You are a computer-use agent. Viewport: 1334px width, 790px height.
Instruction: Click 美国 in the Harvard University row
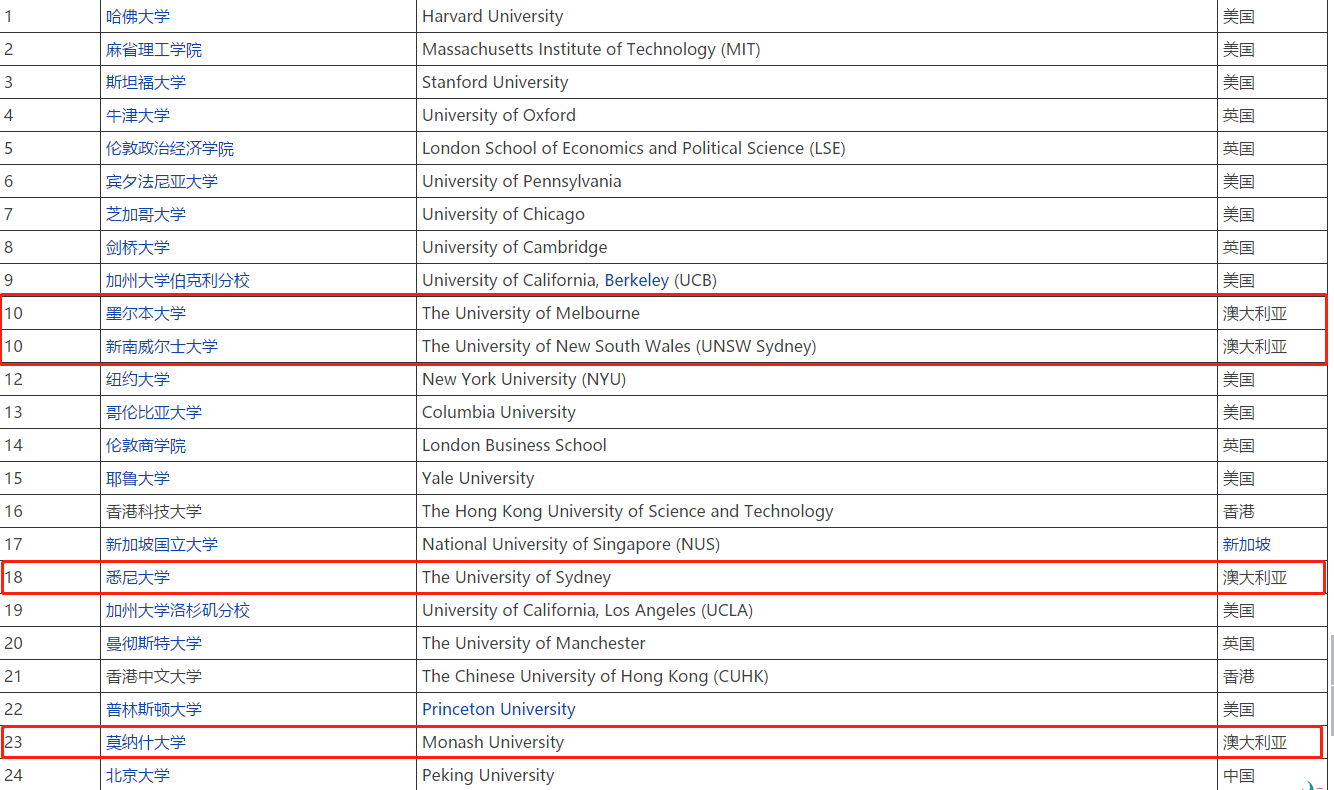pos(1239,16)
